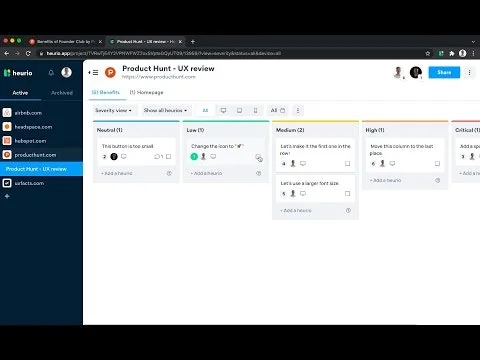Collapse the sidebar with the hamburger arrow icon

tap(93, 72)
